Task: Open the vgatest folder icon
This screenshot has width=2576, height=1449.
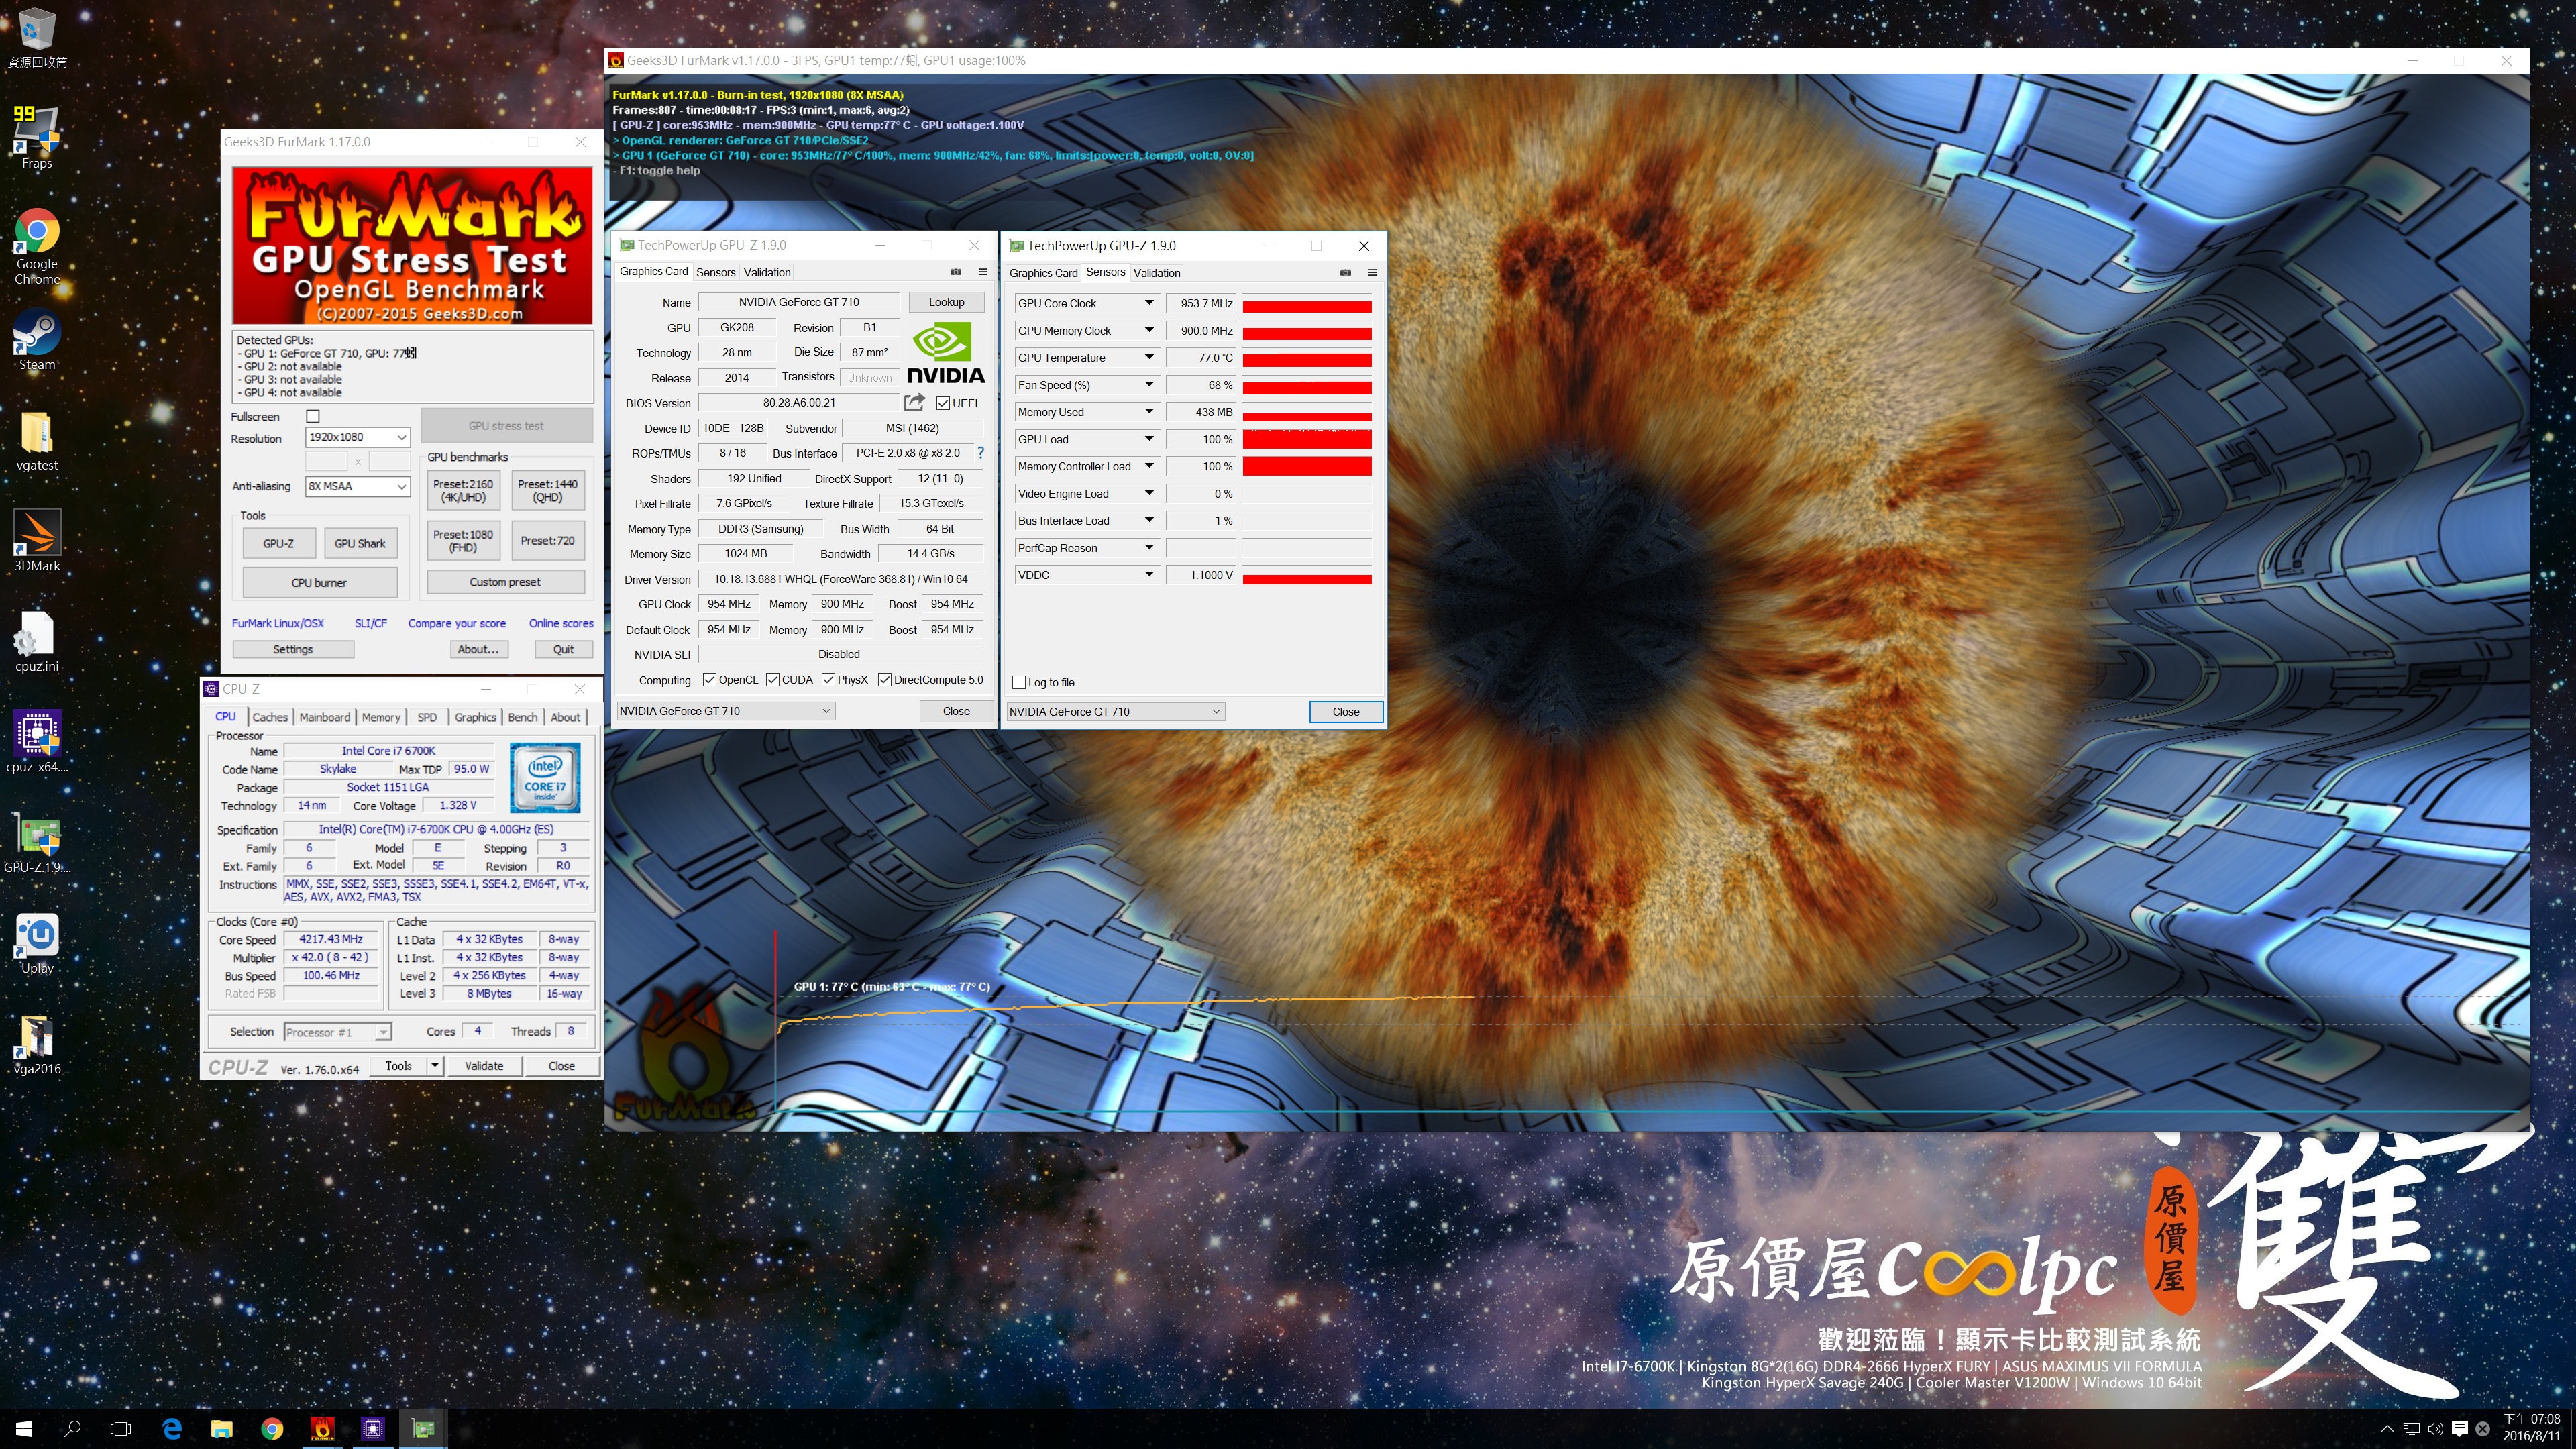Action: point(37,441)
